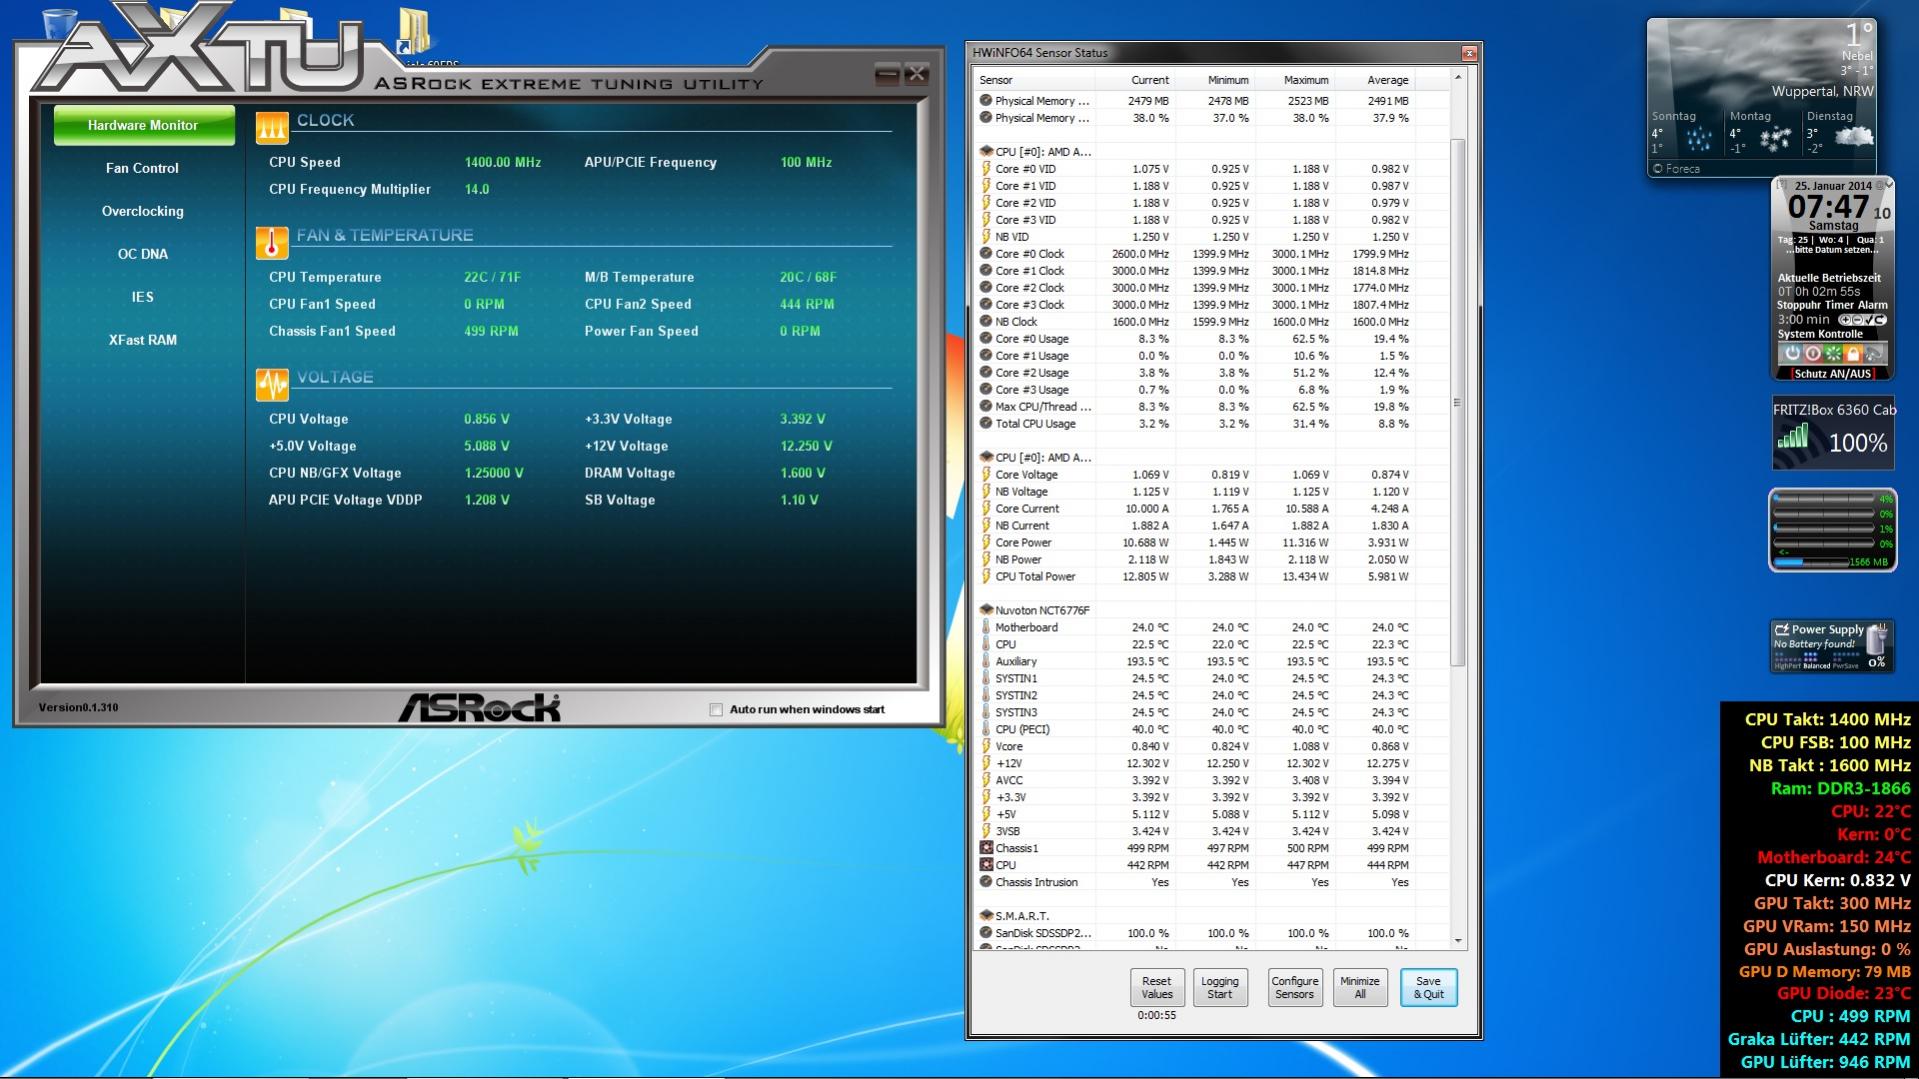Click the Alarm label in the clock gadget
Viewport: 1919px width, 1079px height.
pos(1873,305)
